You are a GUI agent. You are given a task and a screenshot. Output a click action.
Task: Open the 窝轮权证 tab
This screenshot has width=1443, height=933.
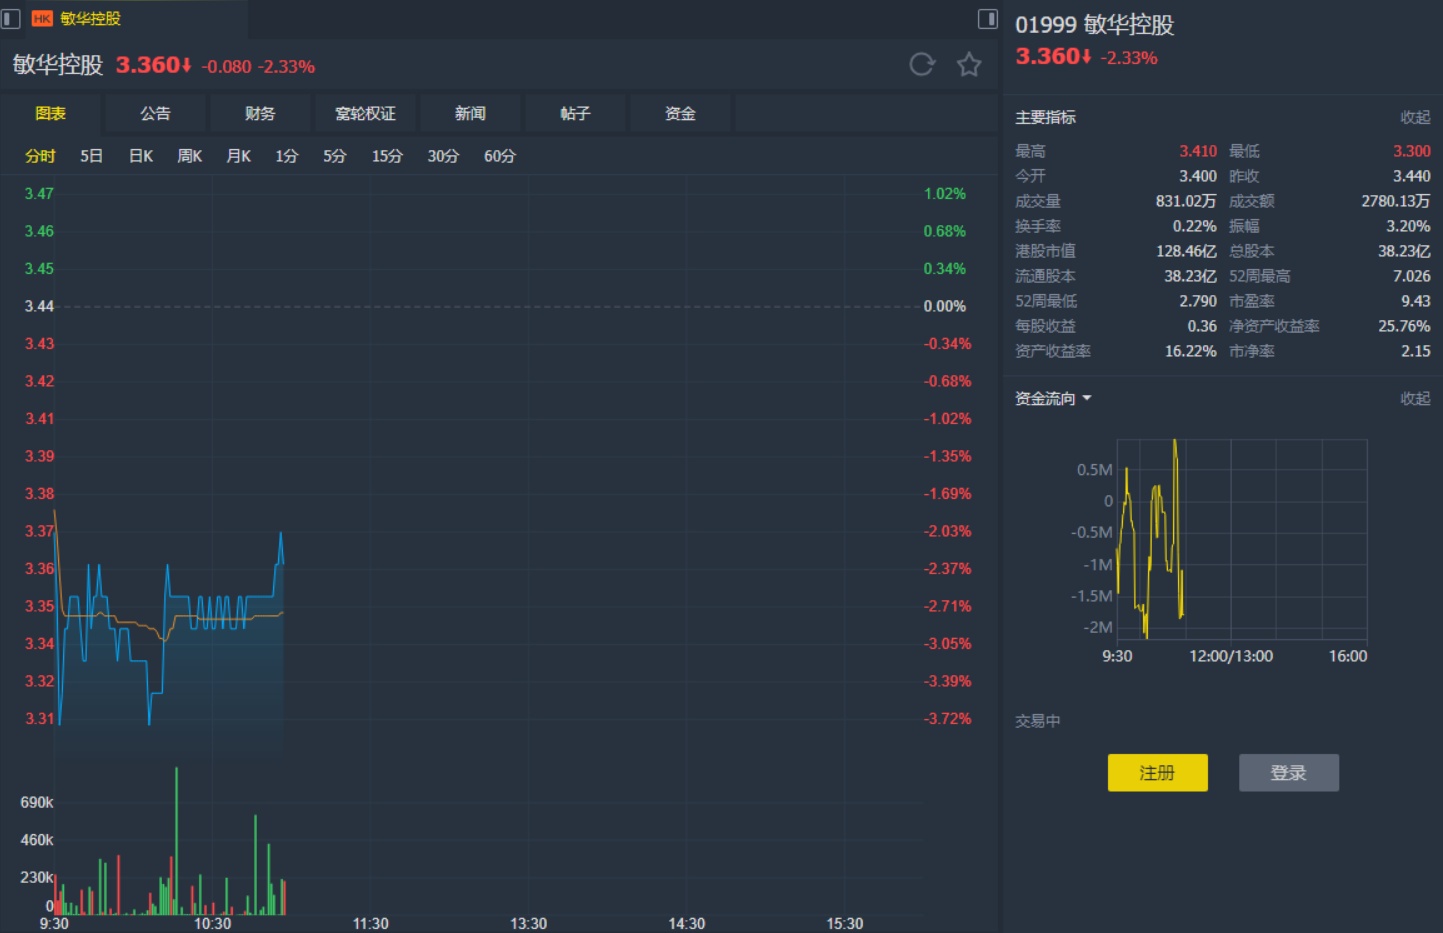click(365, 113)
